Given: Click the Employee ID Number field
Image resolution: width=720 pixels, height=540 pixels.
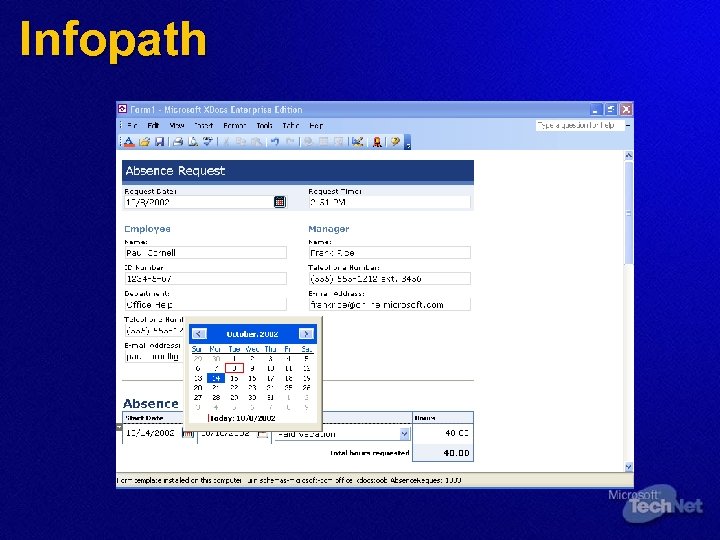Looking at the screenshot, I should (x=206, y=279).
